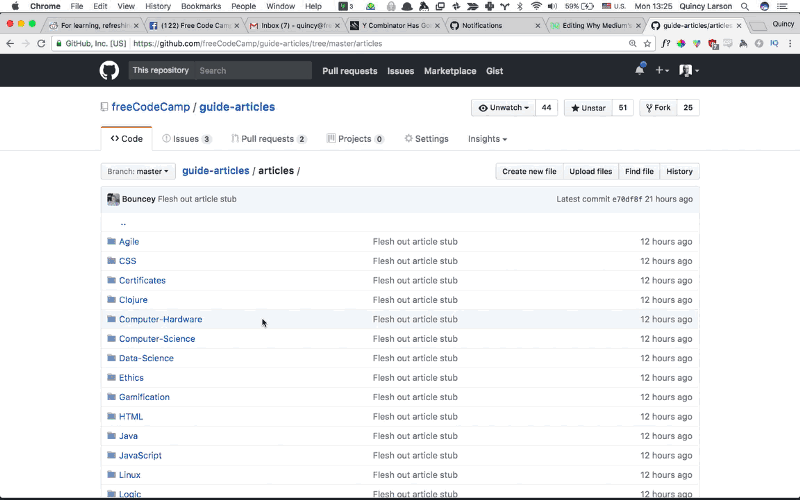Expand the Branch: master dropdown
The height and width of the screenshot is (500, 800).
click(x=138, y=172)
